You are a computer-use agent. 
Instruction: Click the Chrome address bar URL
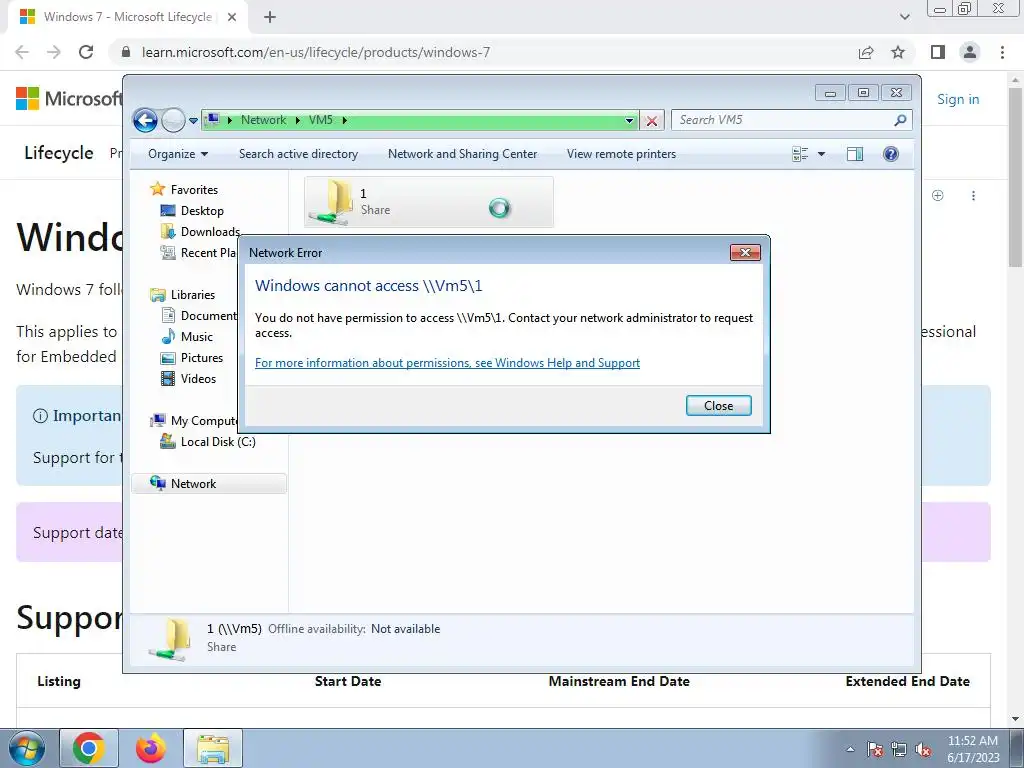click(316, 52)
